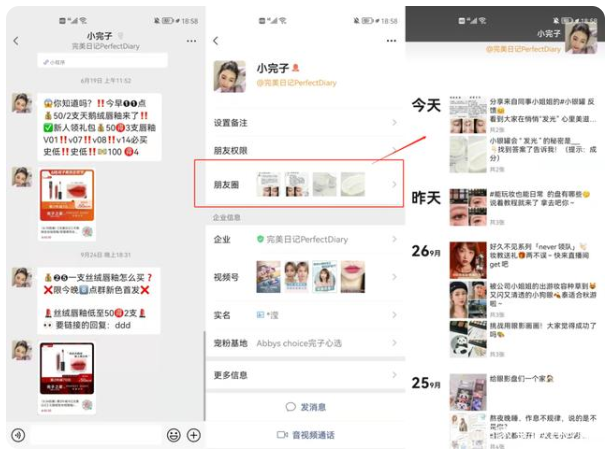Open 26 Sept post about 出游妆容

523,299
